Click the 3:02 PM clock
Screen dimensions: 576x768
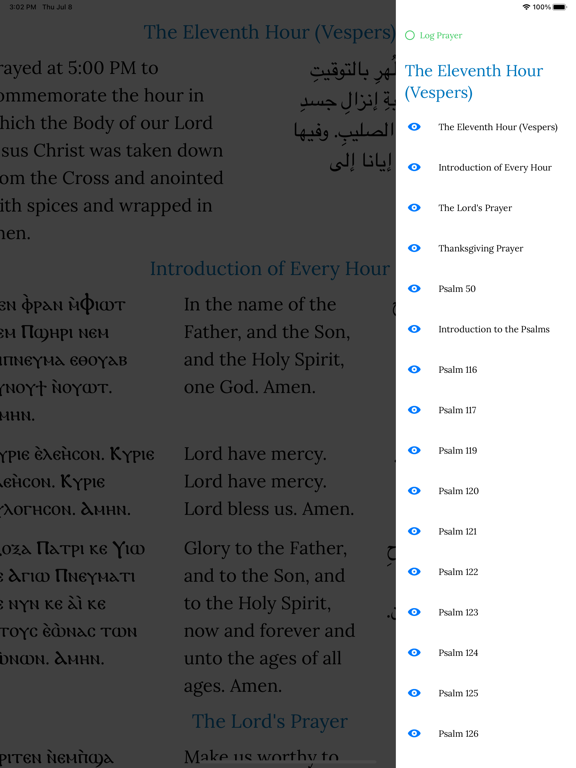23,7
